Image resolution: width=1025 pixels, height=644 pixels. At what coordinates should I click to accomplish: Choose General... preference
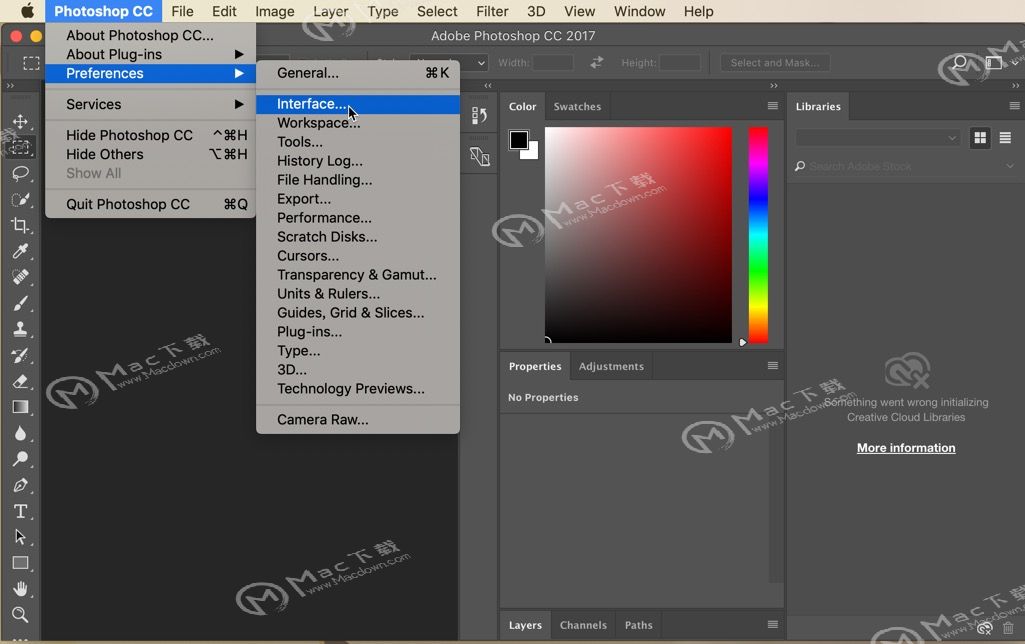click(x=358, y=73)
